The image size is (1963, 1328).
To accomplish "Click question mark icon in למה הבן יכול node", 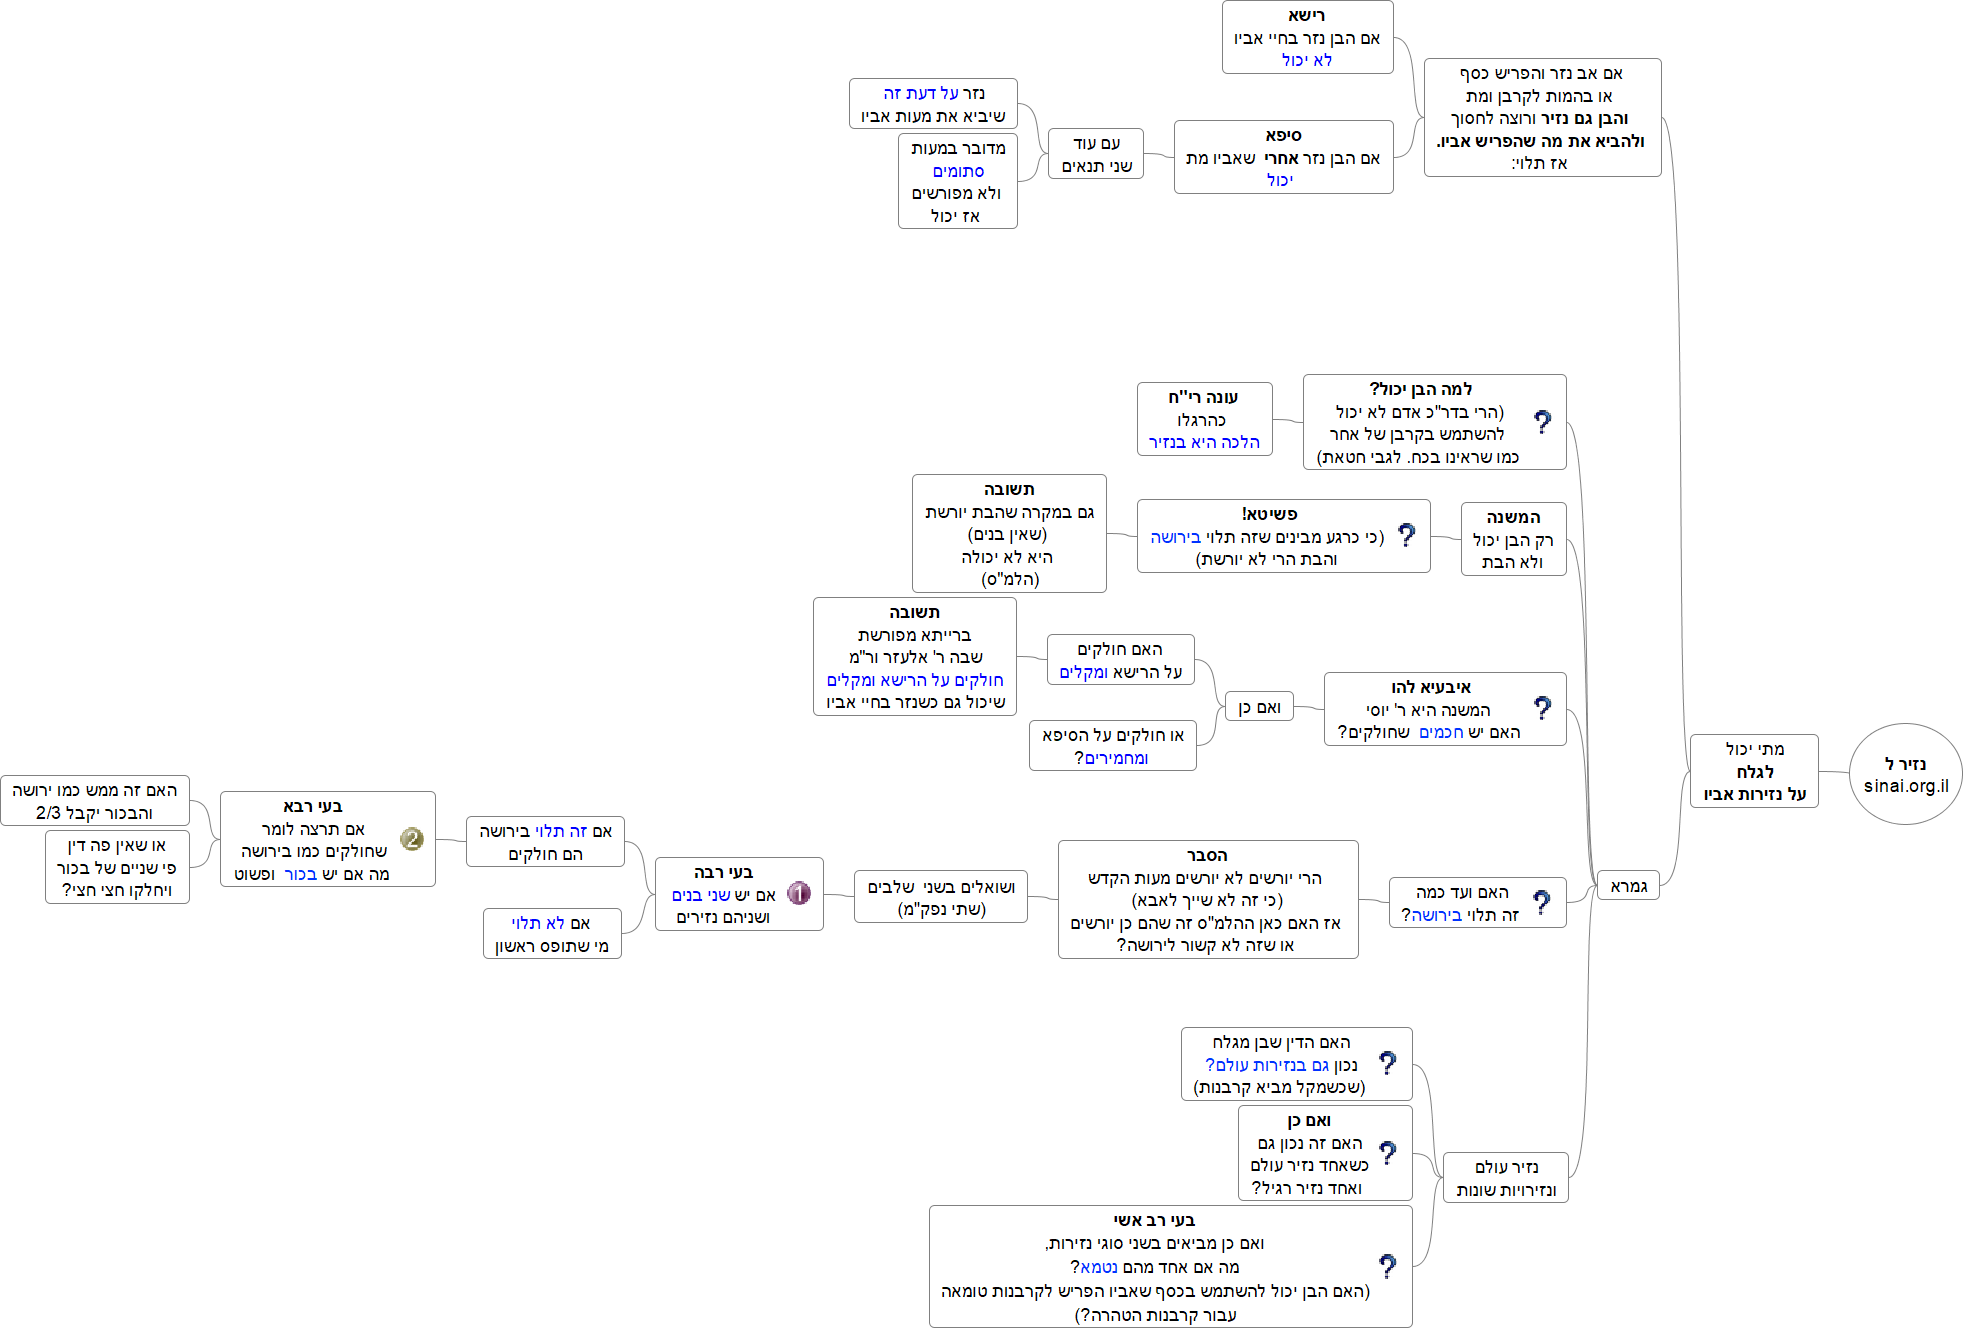I will [1542, 422].
